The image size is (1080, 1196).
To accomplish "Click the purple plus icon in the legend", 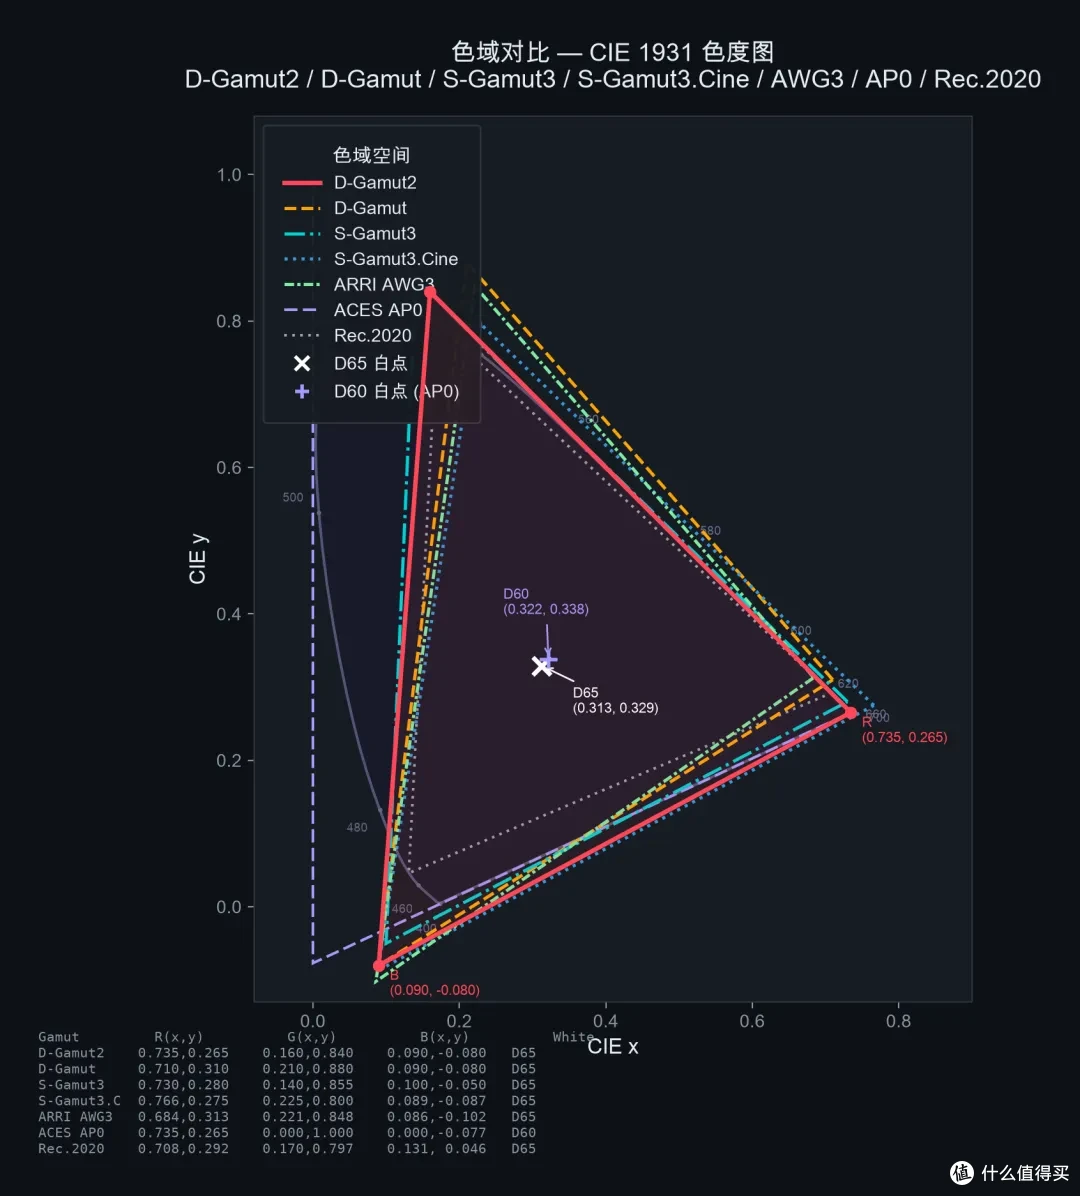I will coord(302,391).
